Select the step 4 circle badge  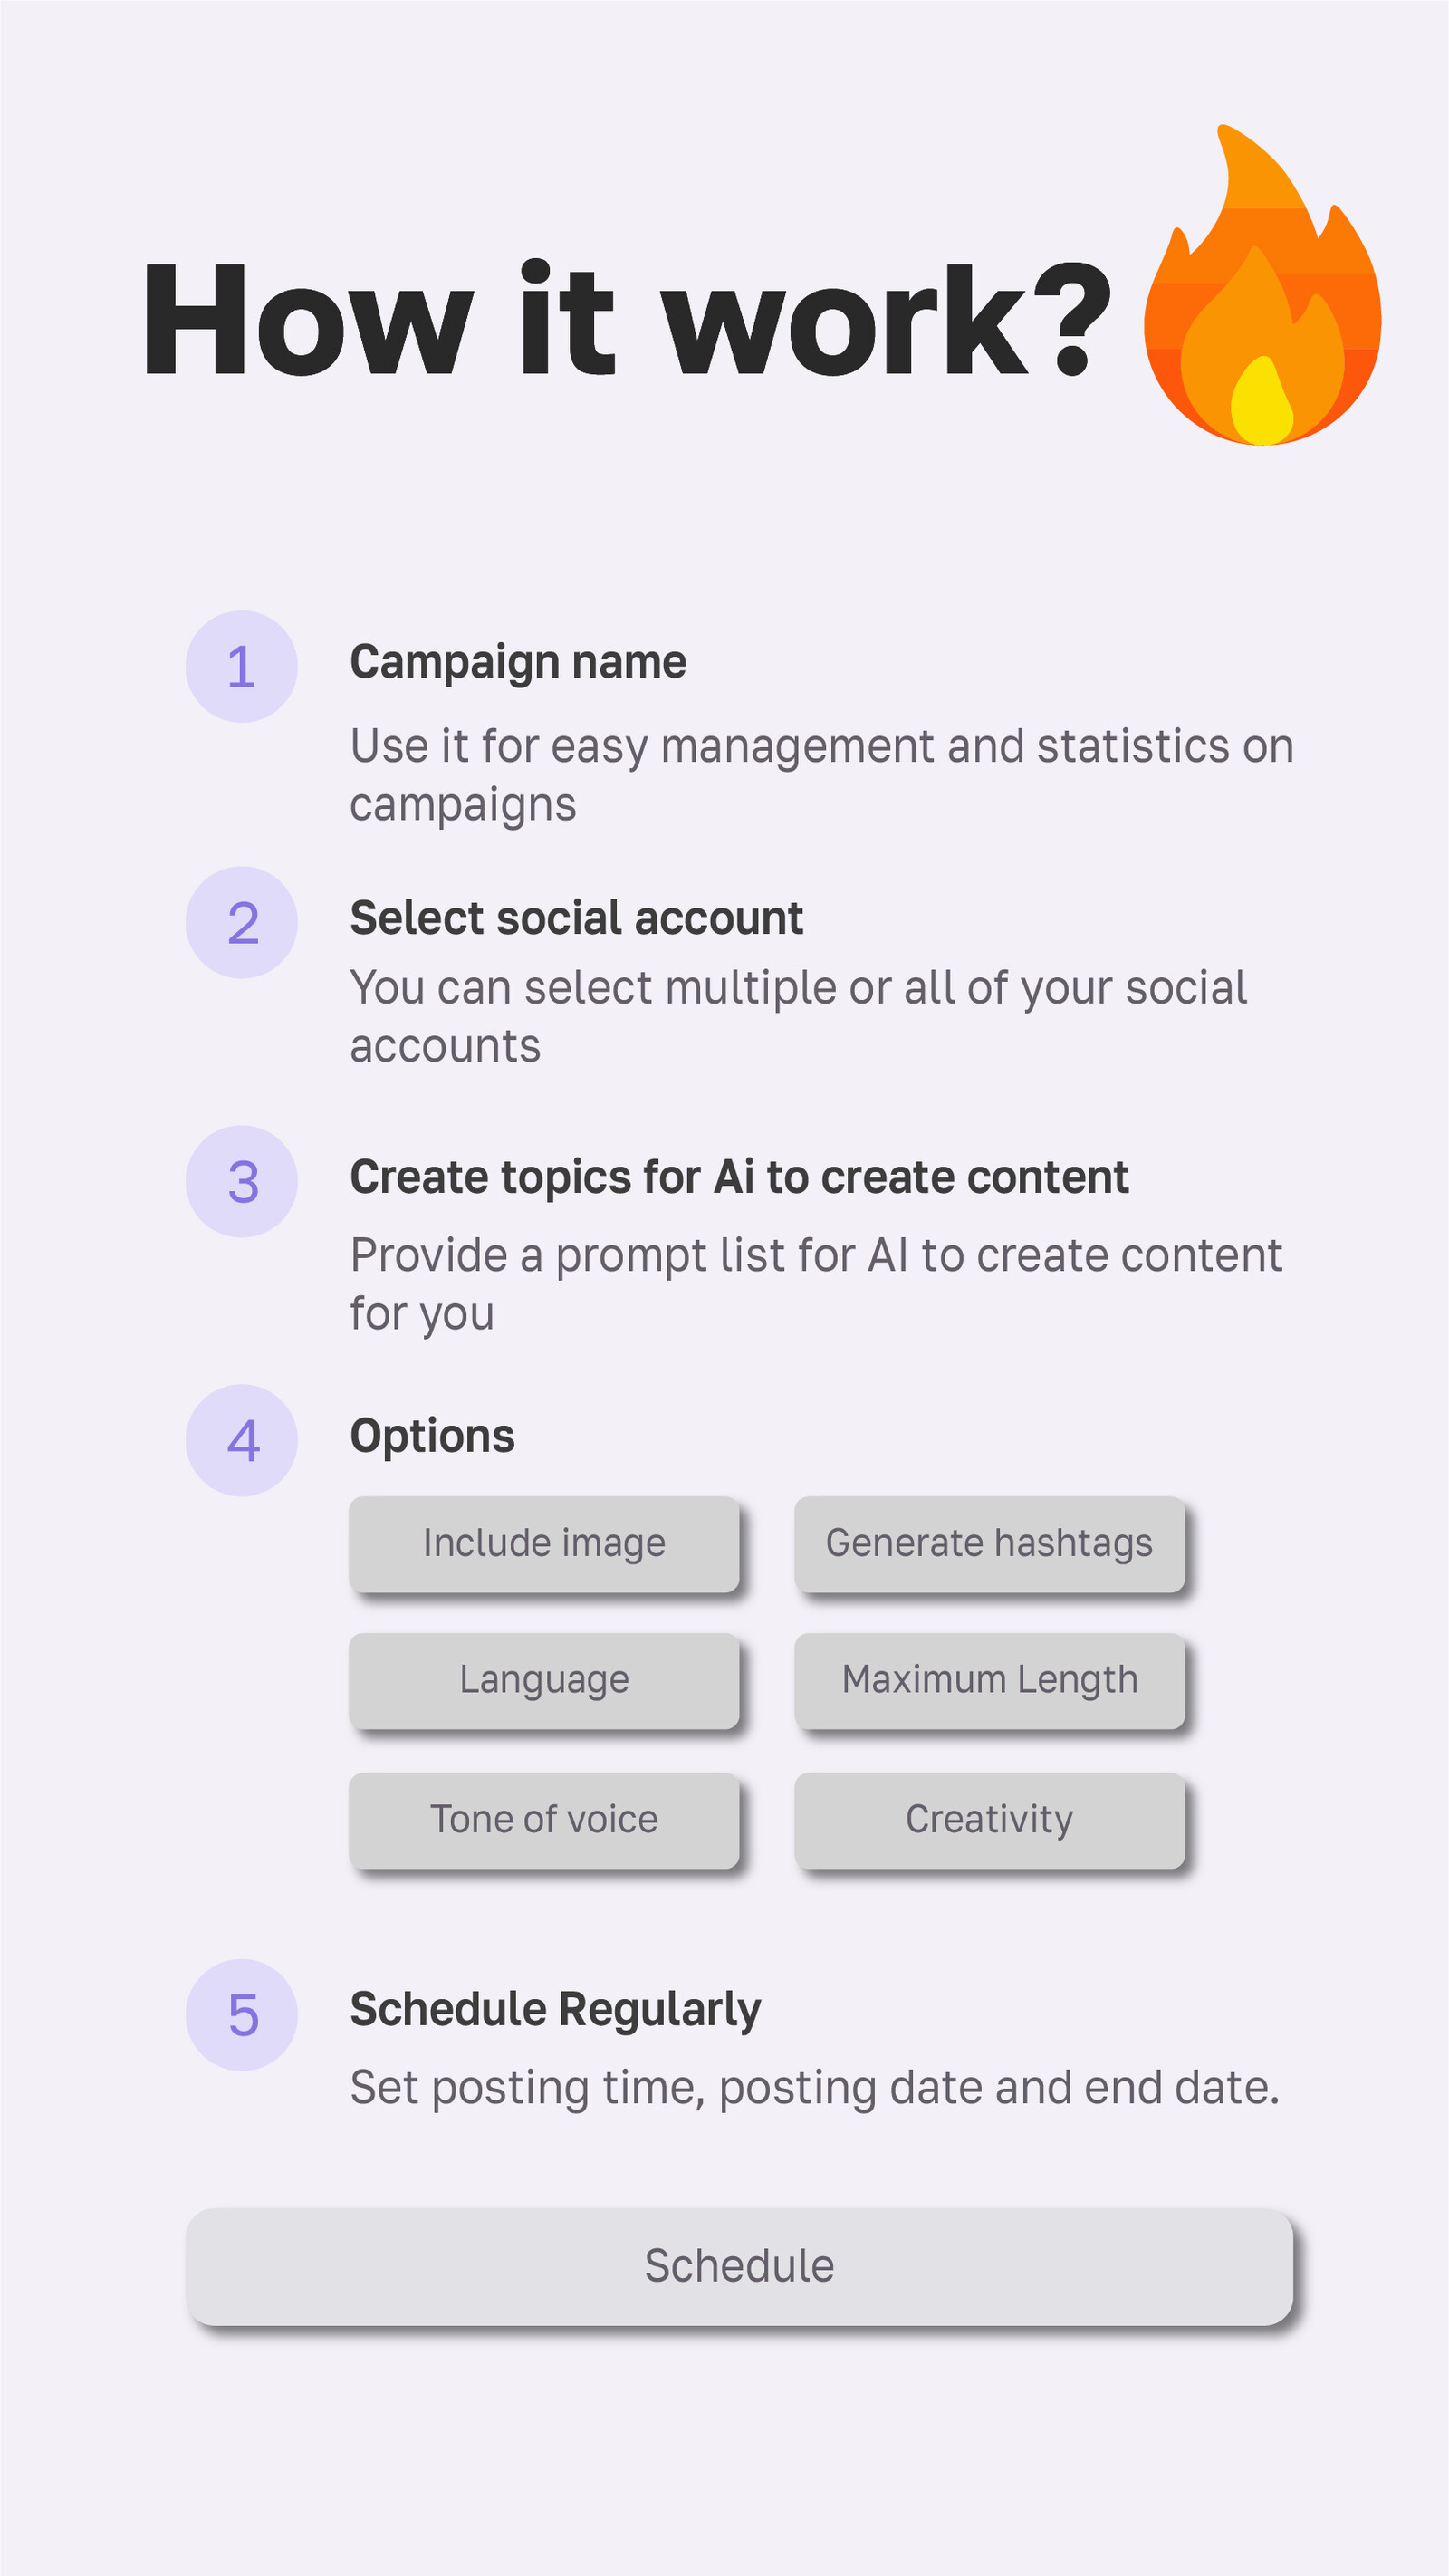pyautogui.click(x=242, y=1441)
